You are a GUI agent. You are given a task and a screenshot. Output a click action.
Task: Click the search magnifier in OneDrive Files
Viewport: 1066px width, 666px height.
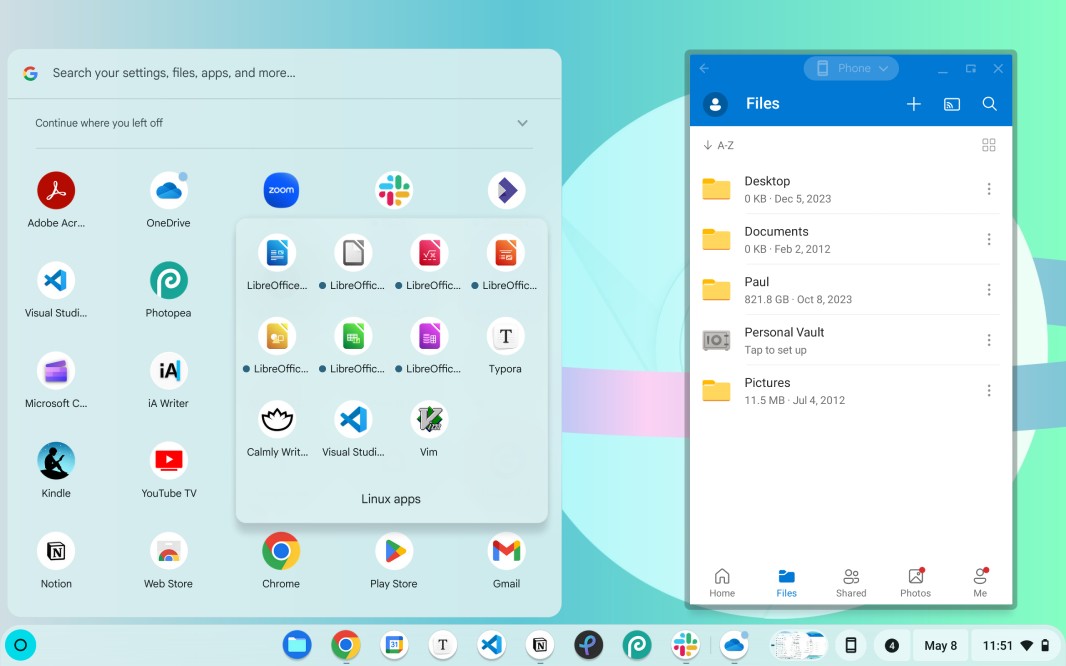989,104
